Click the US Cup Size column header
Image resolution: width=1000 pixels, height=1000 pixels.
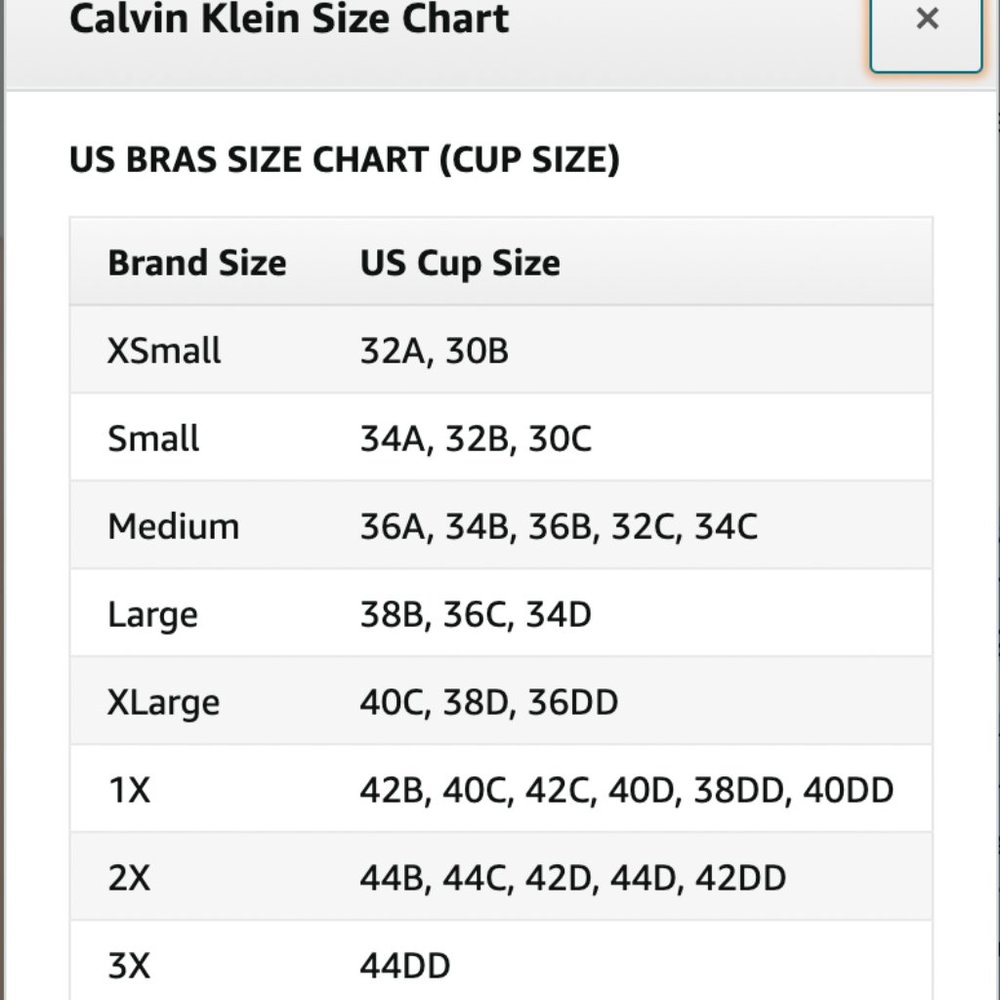pyautogui.click(x=460, y=263)
